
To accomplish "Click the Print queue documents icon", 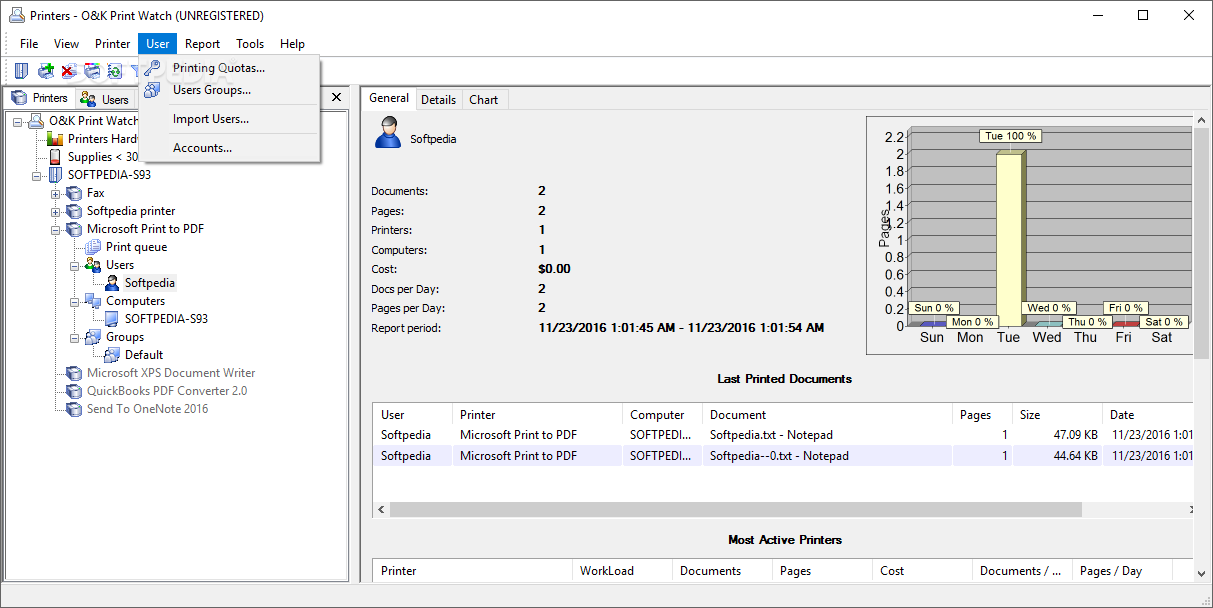I will (x=93, y=247).
